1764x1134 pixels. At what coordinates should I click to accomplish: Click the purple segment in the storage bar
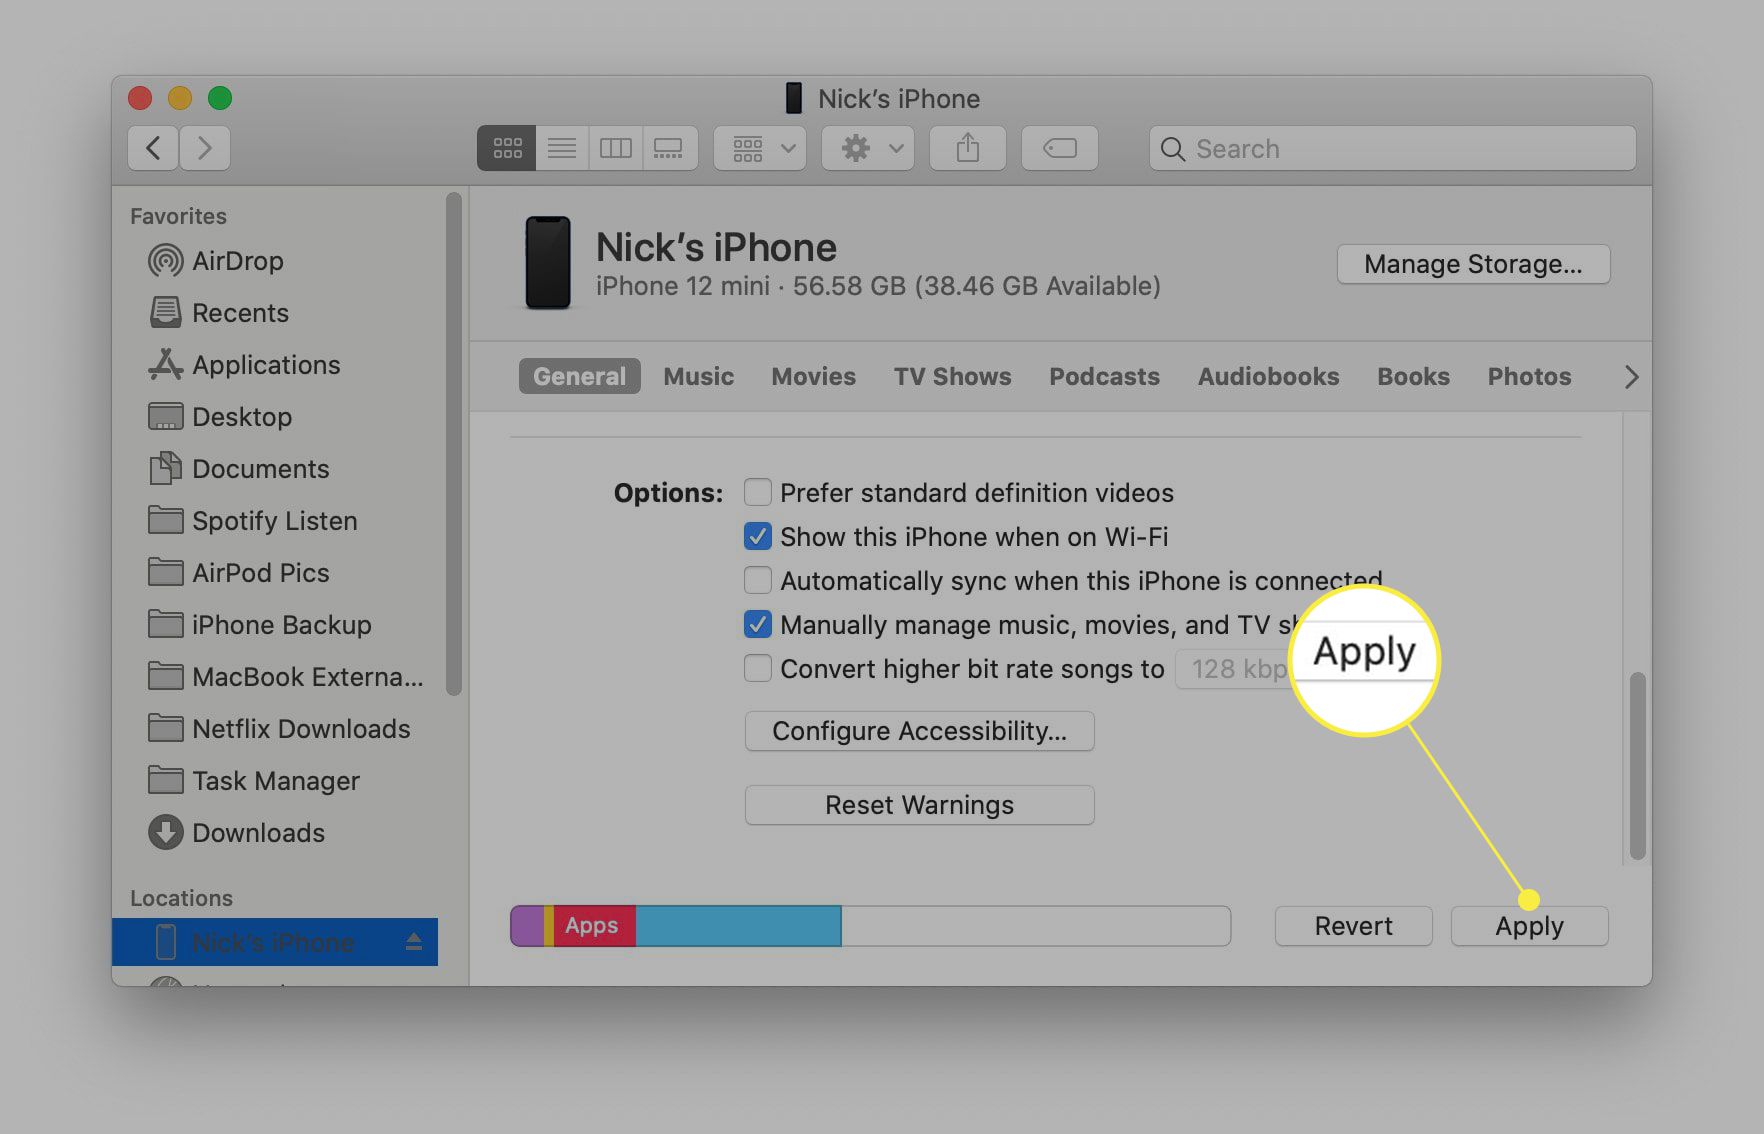(528, 926)
